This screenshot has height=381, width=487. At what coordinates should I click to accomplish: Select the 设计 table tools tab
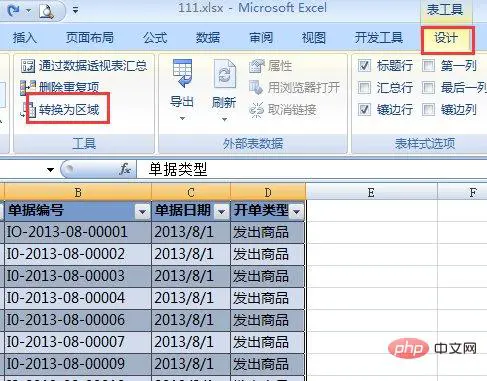point(446,38)
